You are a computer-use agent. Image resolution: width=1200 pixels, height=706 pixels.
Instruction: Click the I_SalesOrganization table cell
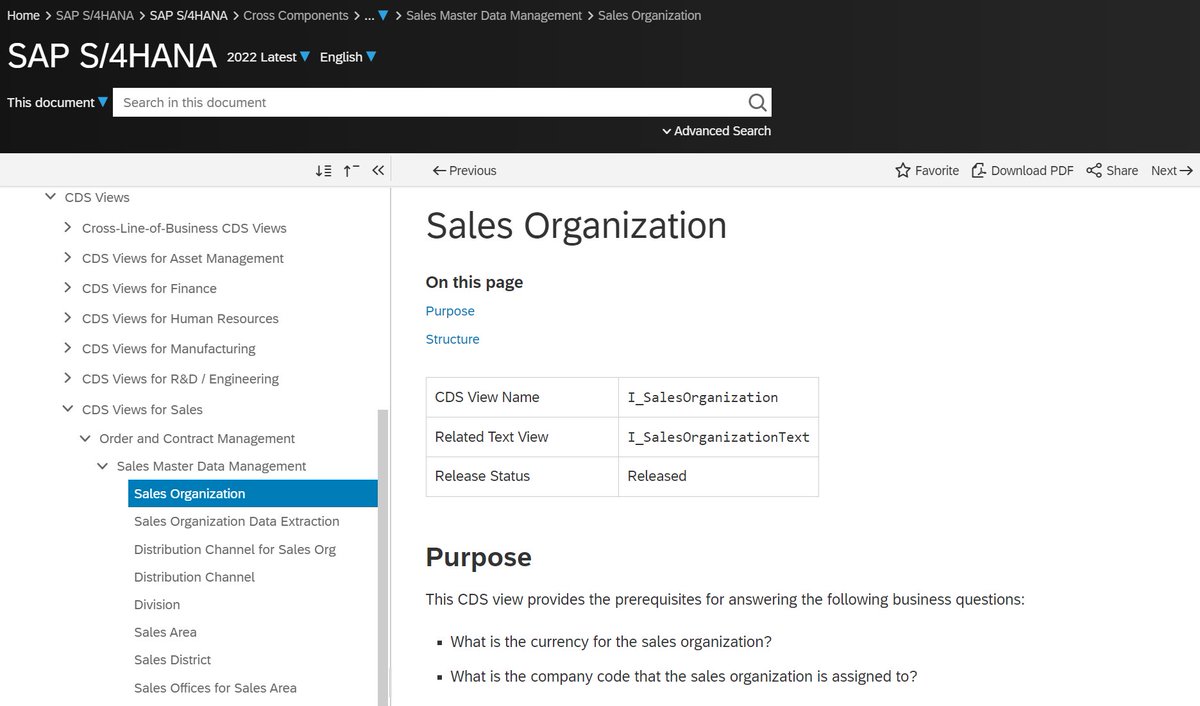pyautogui.click(x=718, y=397)
